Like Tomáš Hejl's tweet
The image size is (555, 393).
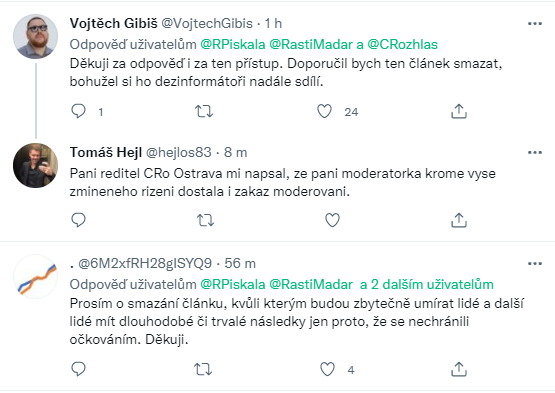(332, 220)
